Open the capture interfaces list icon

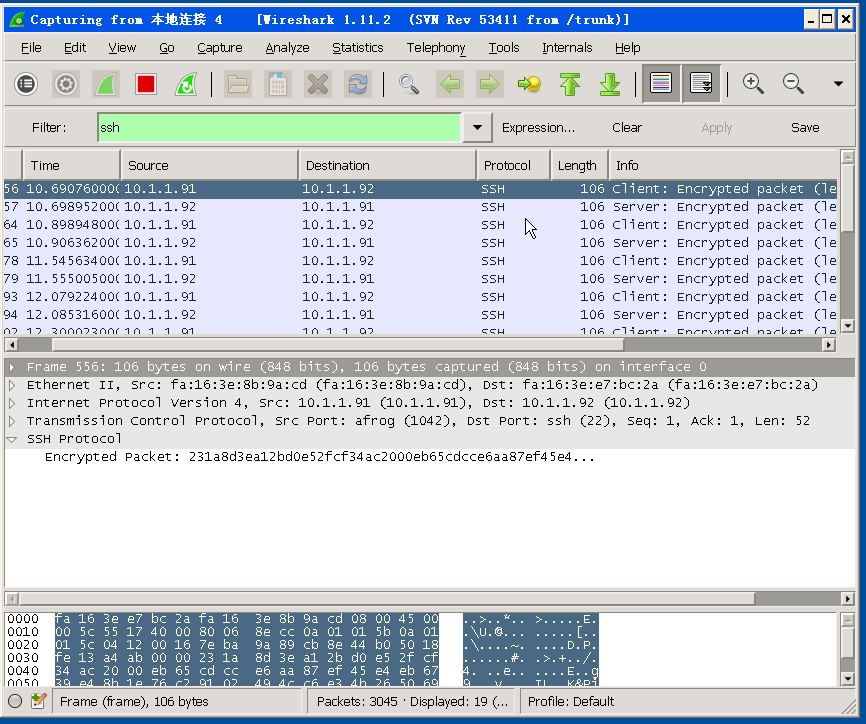pos(26,84)
